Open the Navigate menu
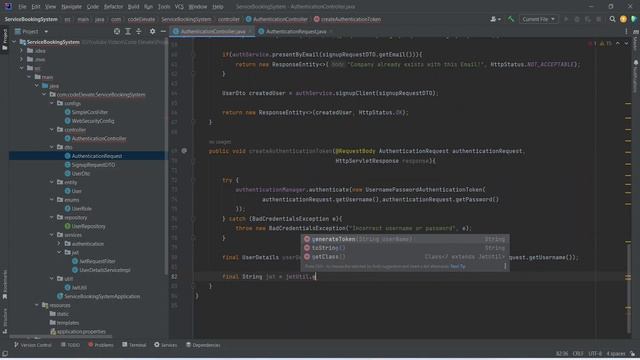 (x=71, y=7)
